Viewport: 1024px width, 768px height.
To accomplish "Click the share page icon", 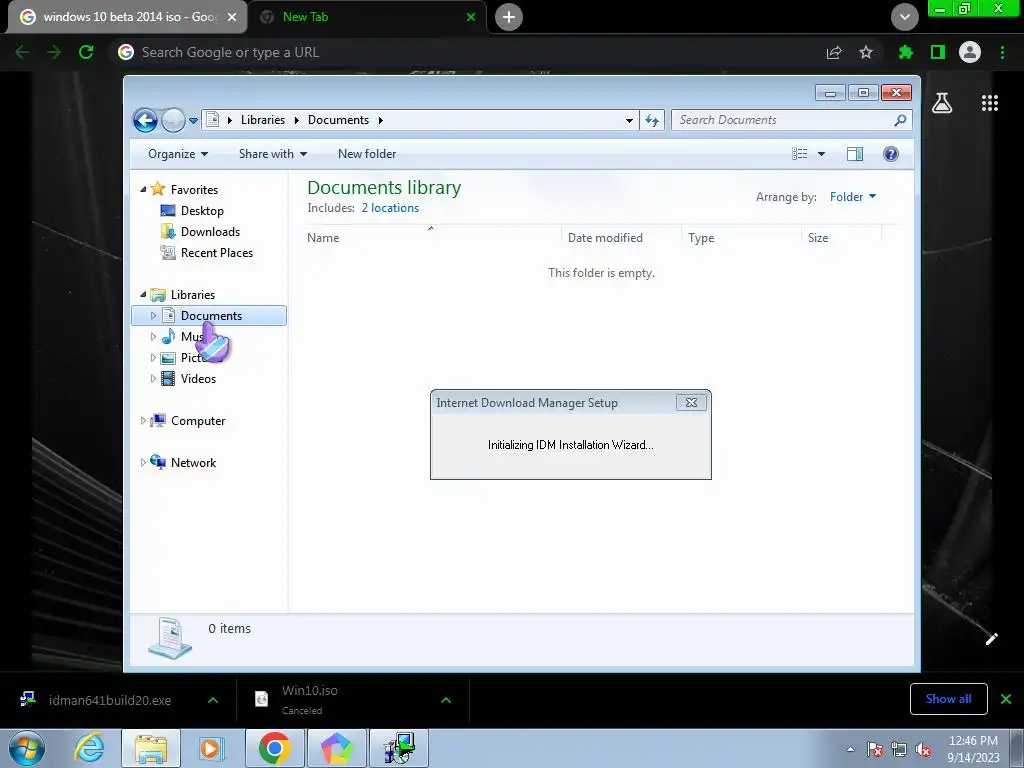I will tap(834, 52).
